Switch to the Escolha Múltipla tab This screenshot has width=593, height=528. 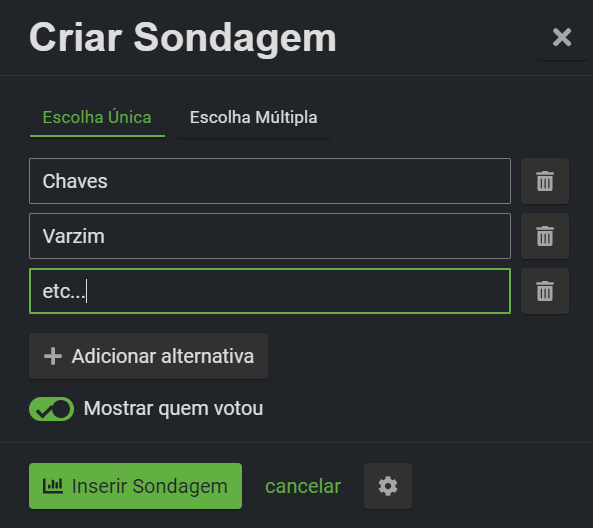(x=253, y=117)
